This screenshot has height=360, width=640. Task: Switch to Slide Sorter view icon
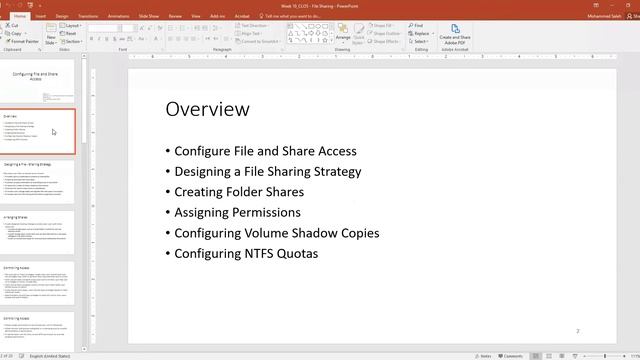coord(549,356)
